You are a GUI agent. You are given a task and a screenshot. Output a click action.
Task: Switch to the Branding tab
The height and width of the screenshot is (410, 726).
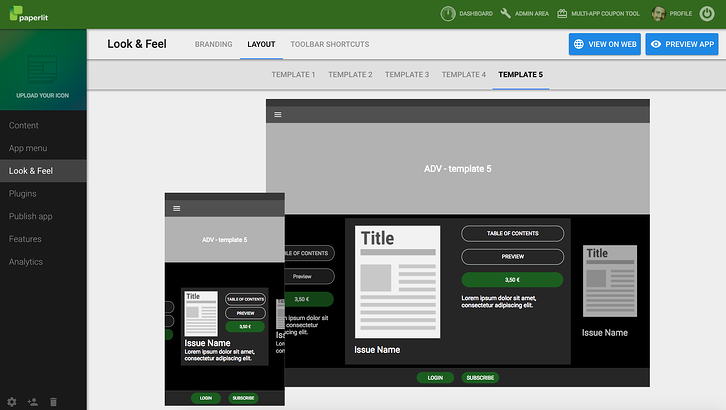[x=213, y=44]
